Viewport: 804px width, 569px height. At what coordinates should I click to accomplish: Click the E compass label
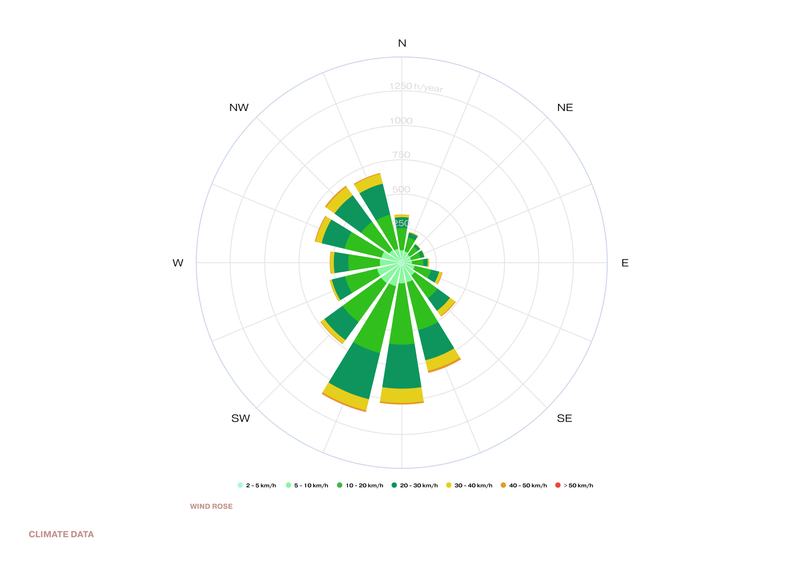(x=625, y=263)
